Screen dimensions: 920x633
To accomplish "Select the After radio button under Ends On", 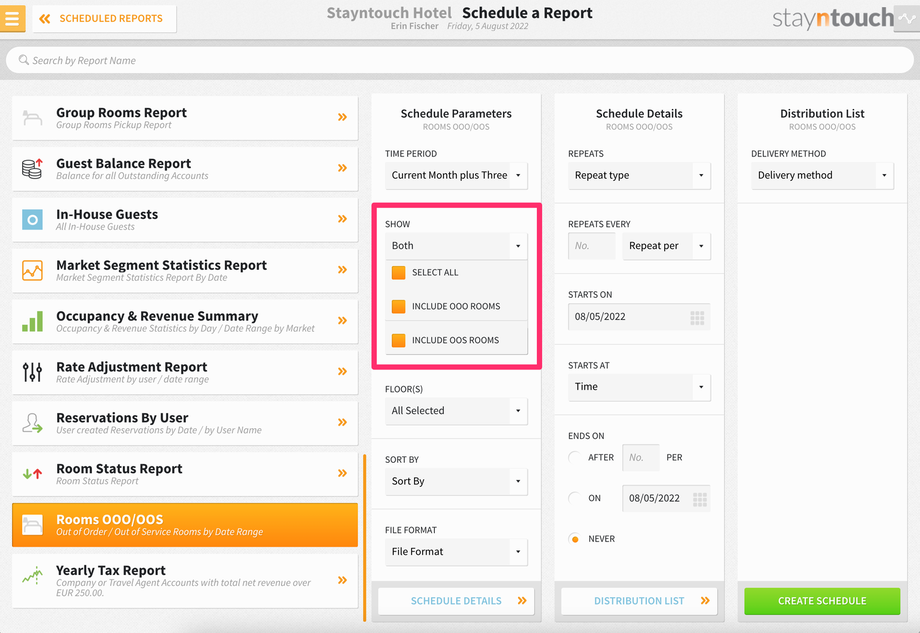I will pyautogui.click(x=575, y=457).
